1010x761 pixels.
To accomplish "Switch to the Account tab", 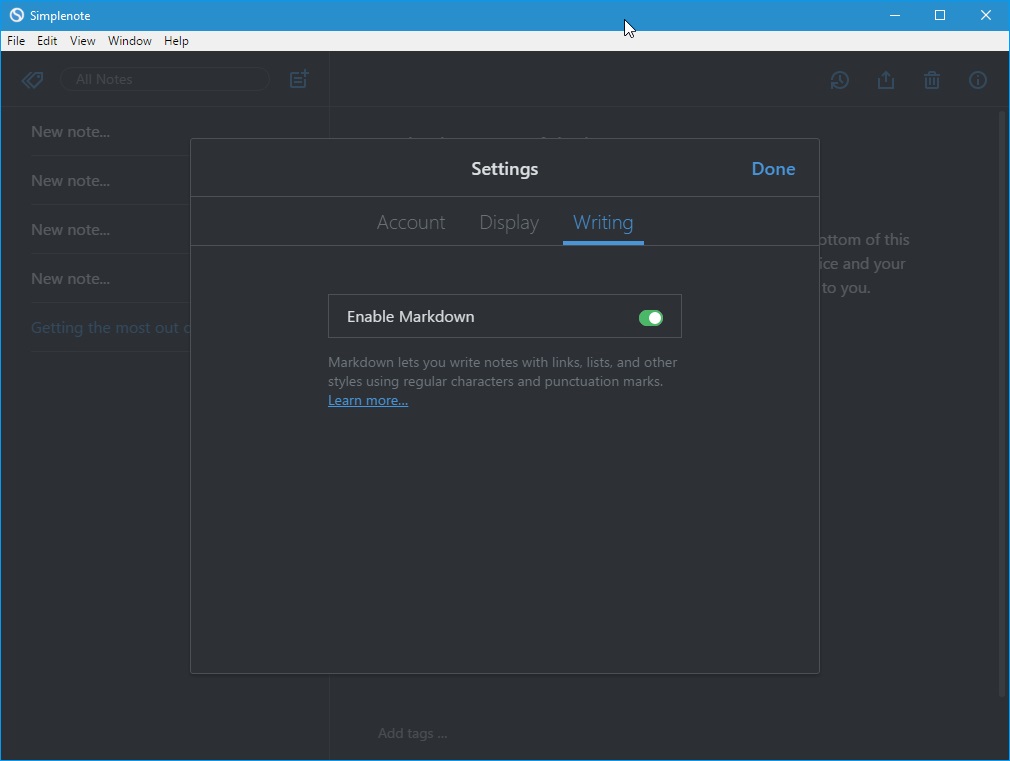I will pos(411,222).
